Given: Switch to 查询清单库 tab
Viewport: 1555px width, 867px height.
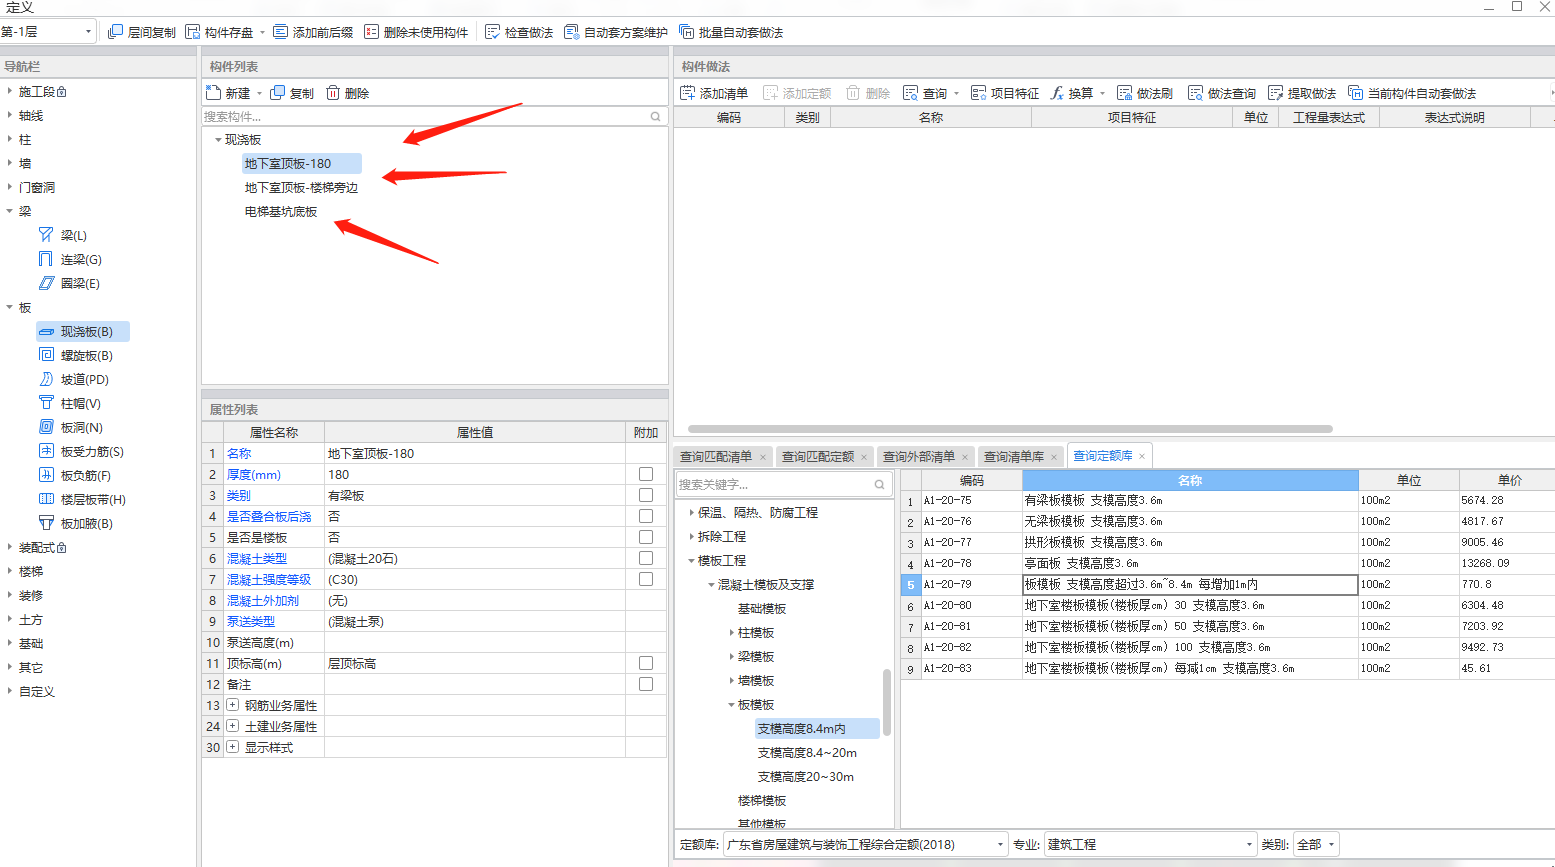Looking at the screenshot, I should pyautogui.click(x=1014, y=457).
